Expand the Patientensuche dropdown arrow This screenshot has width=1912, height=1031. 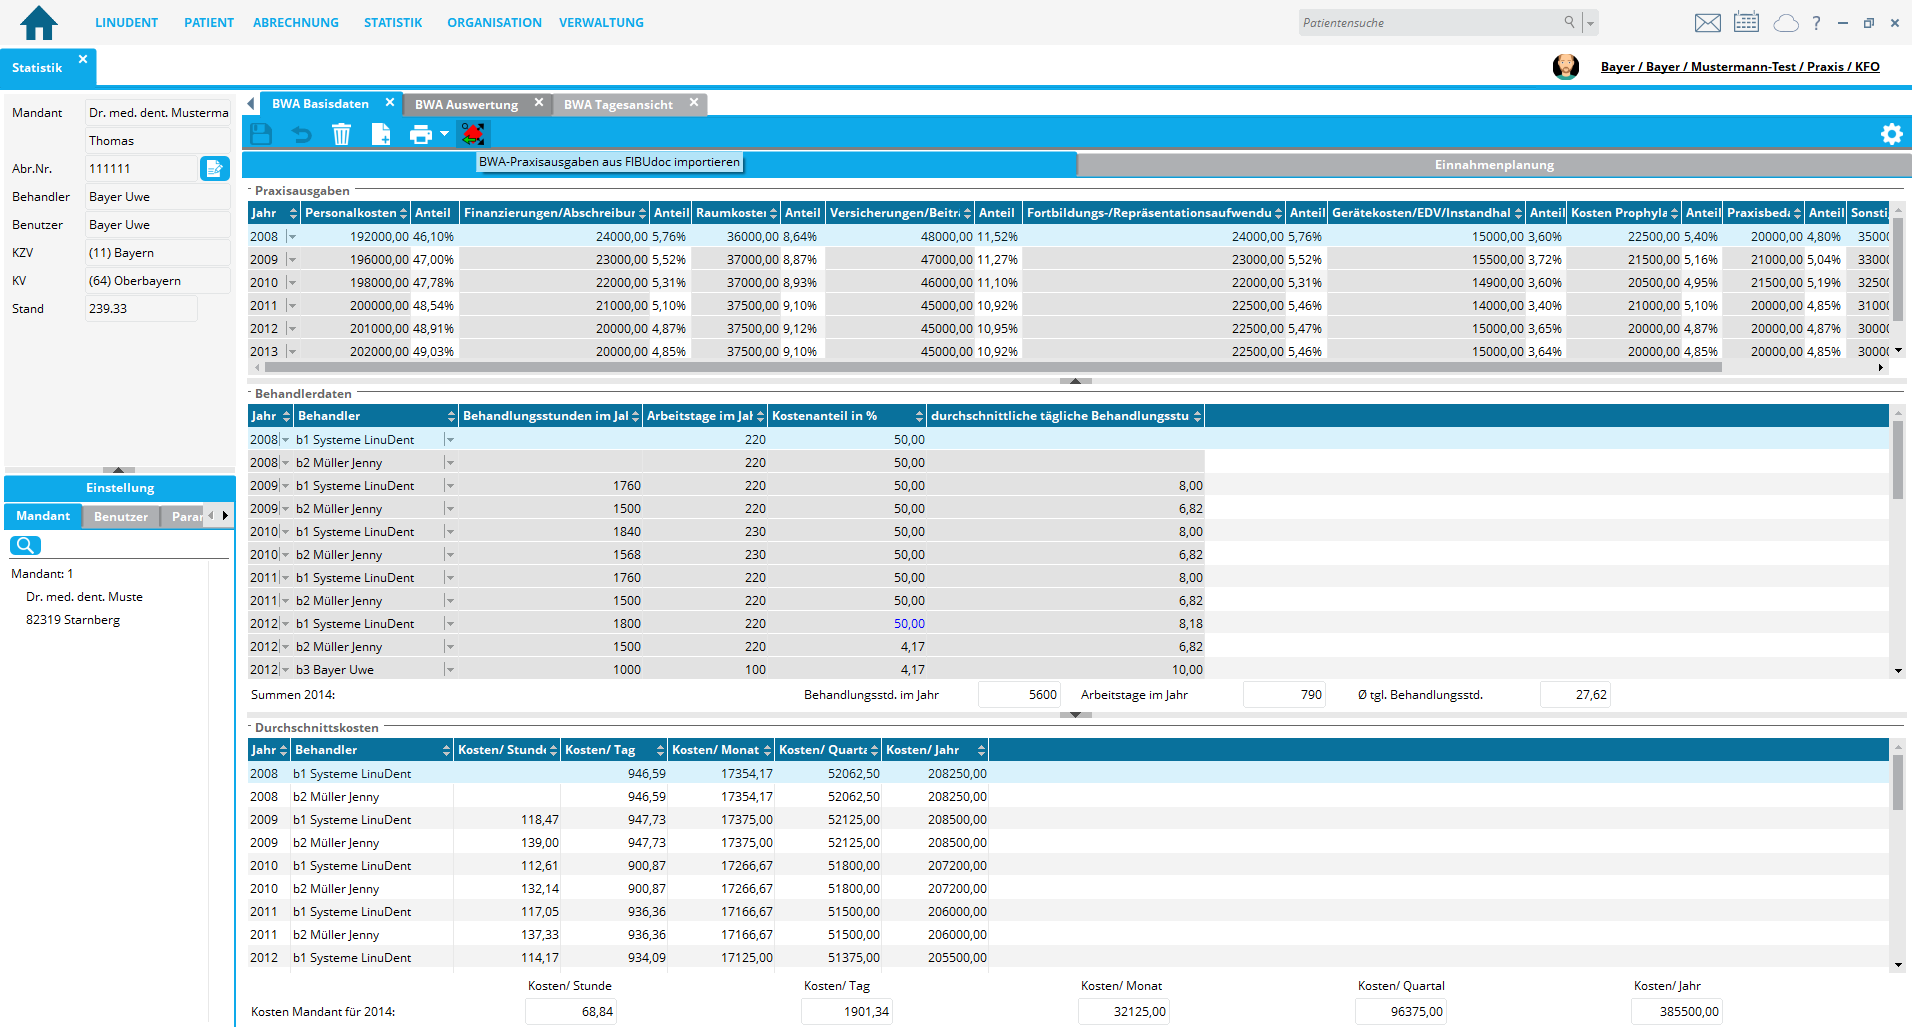point(1590,23)
